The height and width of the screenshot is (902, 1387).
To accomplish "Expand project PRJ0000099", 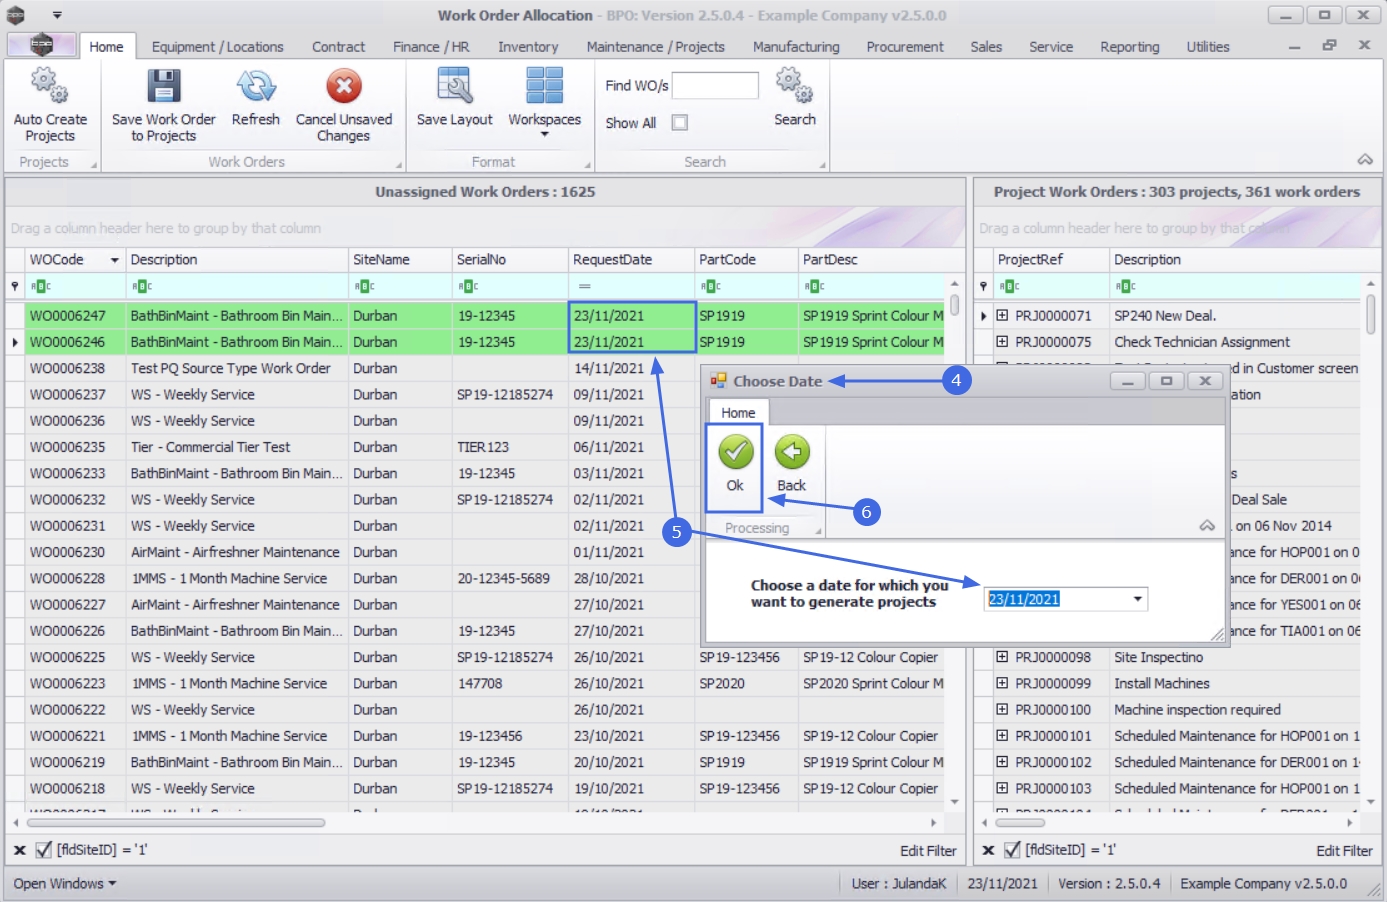I will 1002,683.
